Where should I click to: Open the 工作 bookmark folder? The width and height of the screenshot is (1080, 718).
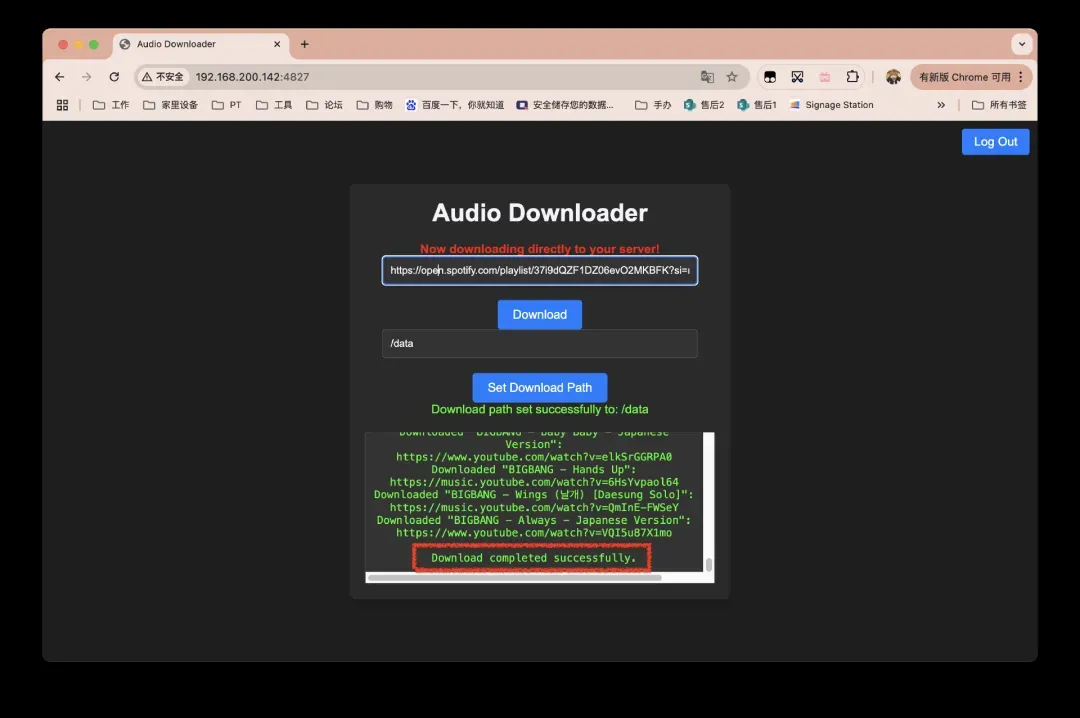point(111,105)
